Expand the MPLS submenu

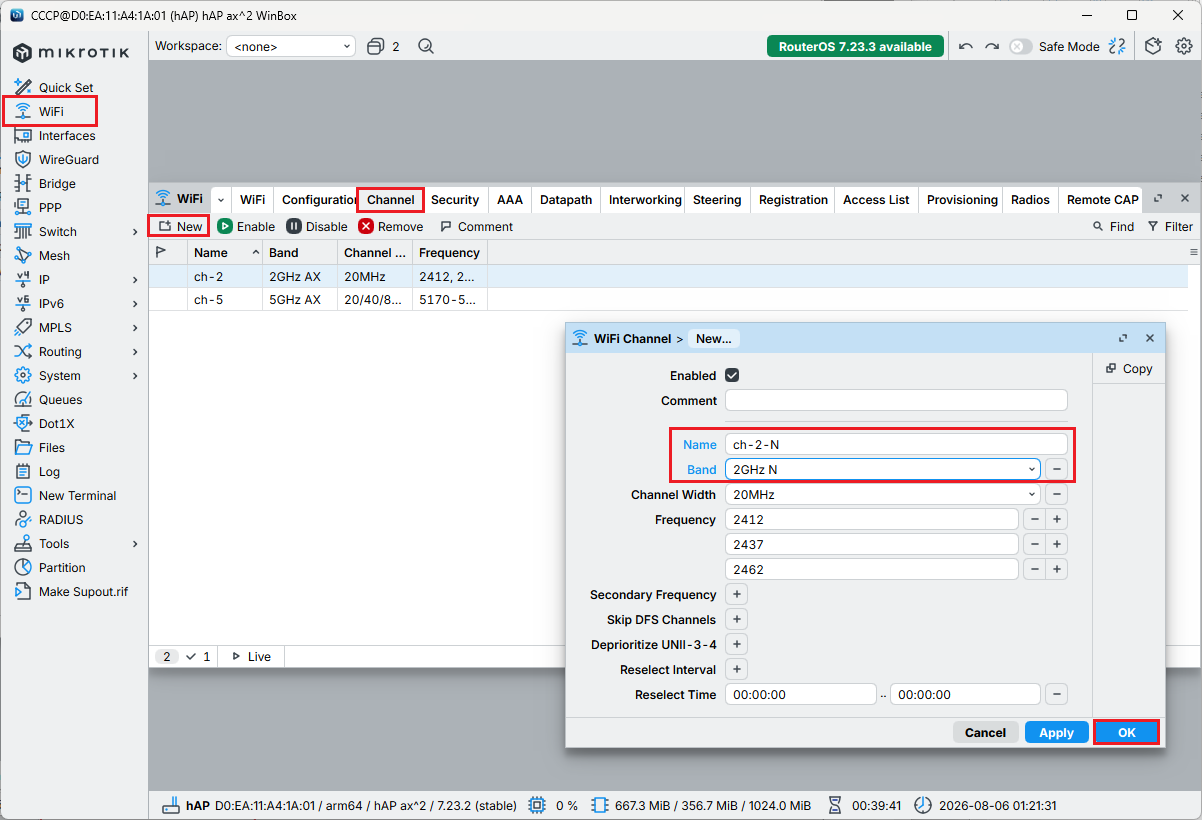click(135, 328)
